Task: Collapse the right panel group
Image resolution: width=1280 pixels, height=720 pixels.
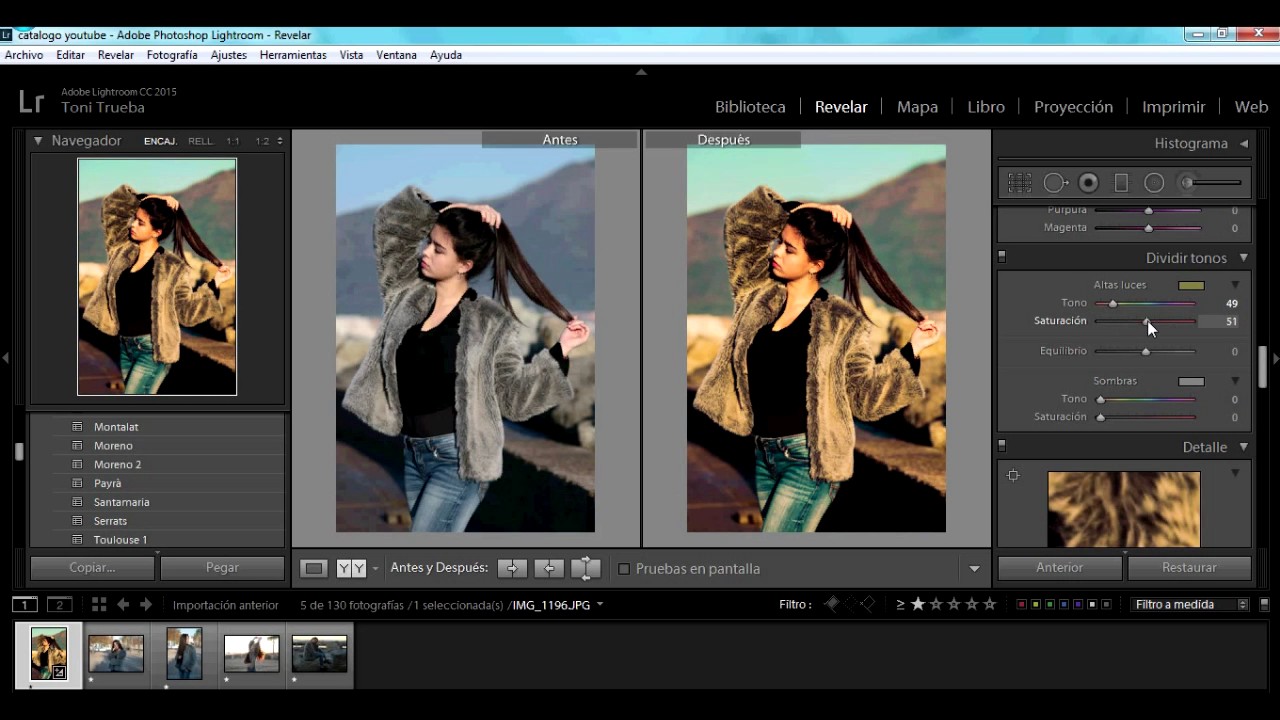Action: pos(1275,358)
